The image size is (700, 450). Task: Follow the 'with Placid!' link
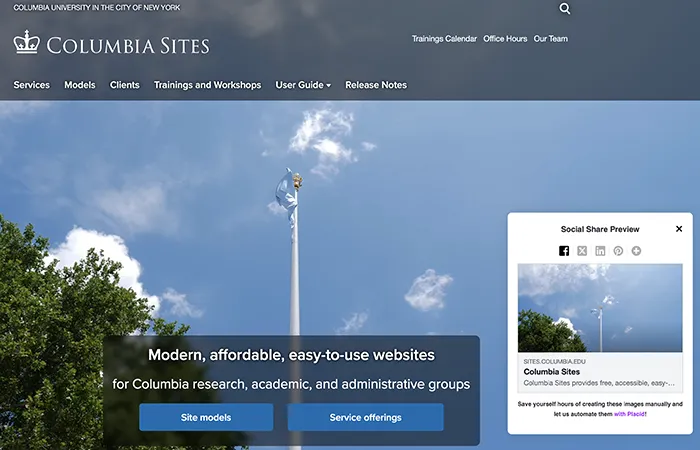click(630, 414)
